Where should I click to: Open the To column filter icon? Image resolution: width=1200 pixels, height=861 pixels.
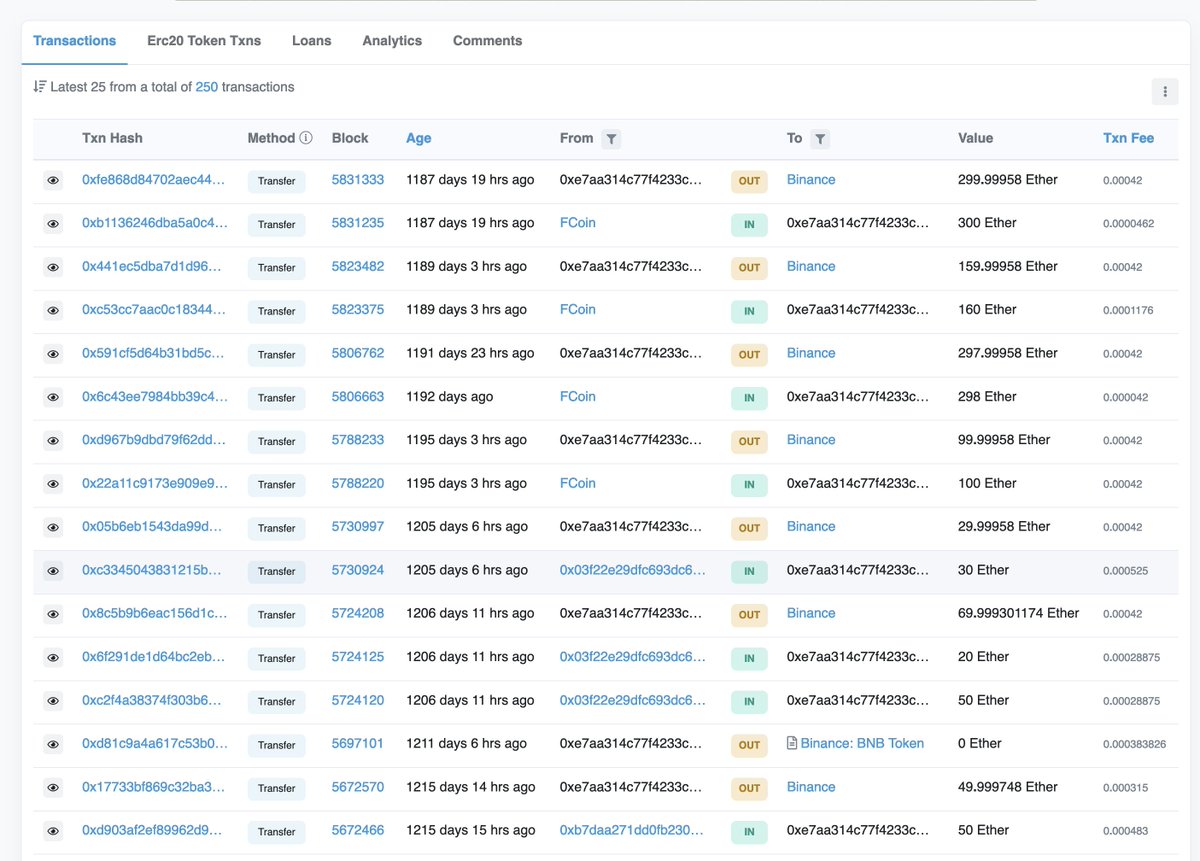(x=820, y=139)
